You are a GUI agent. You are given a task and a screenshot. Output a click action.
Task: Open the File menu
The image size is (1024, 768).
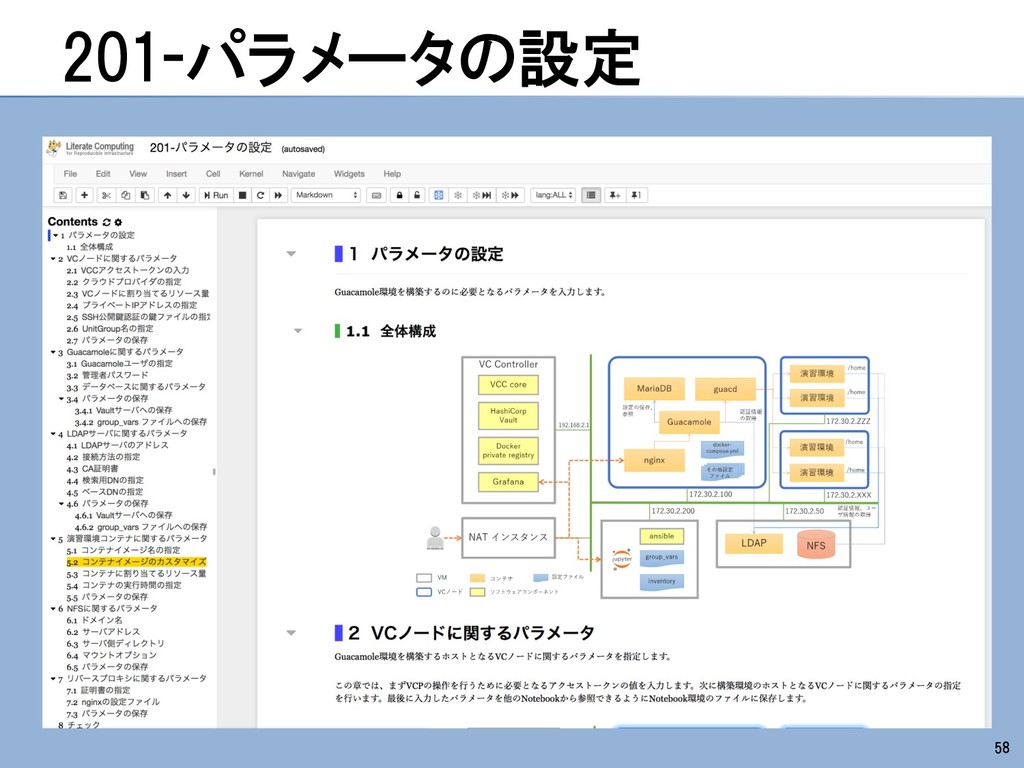pos(71,174)
